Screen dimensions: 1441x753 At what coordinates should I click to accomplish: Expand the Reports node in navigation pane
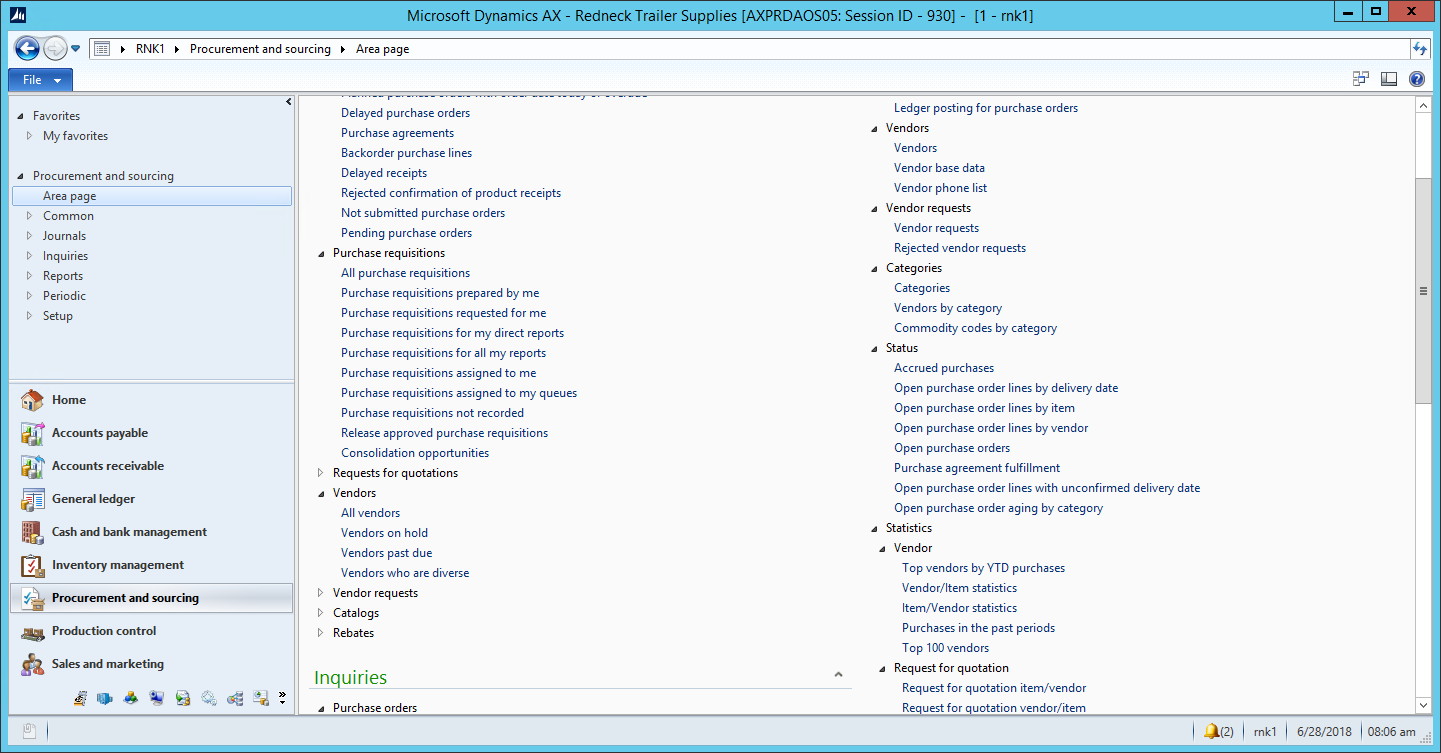31,276
